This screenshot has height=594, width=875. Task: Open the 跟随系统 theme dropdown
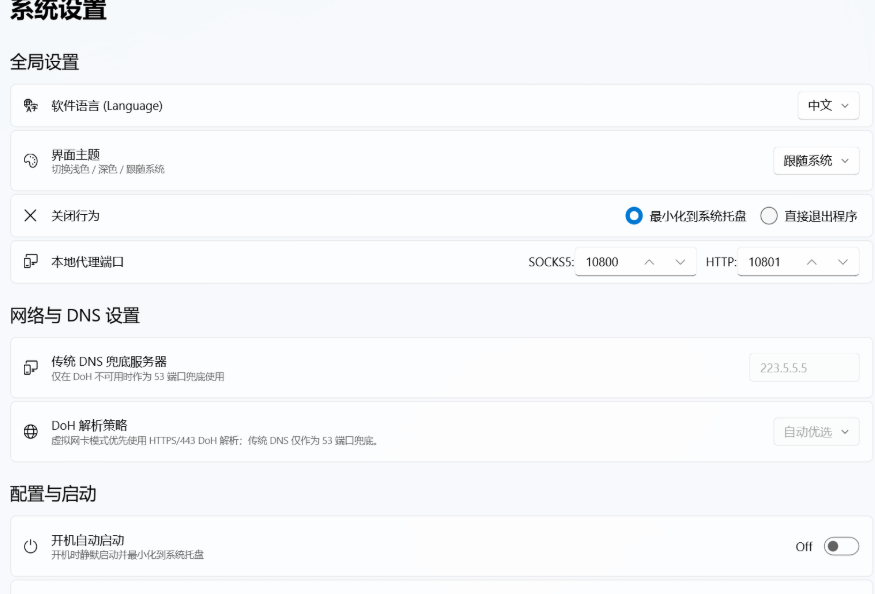816,161
